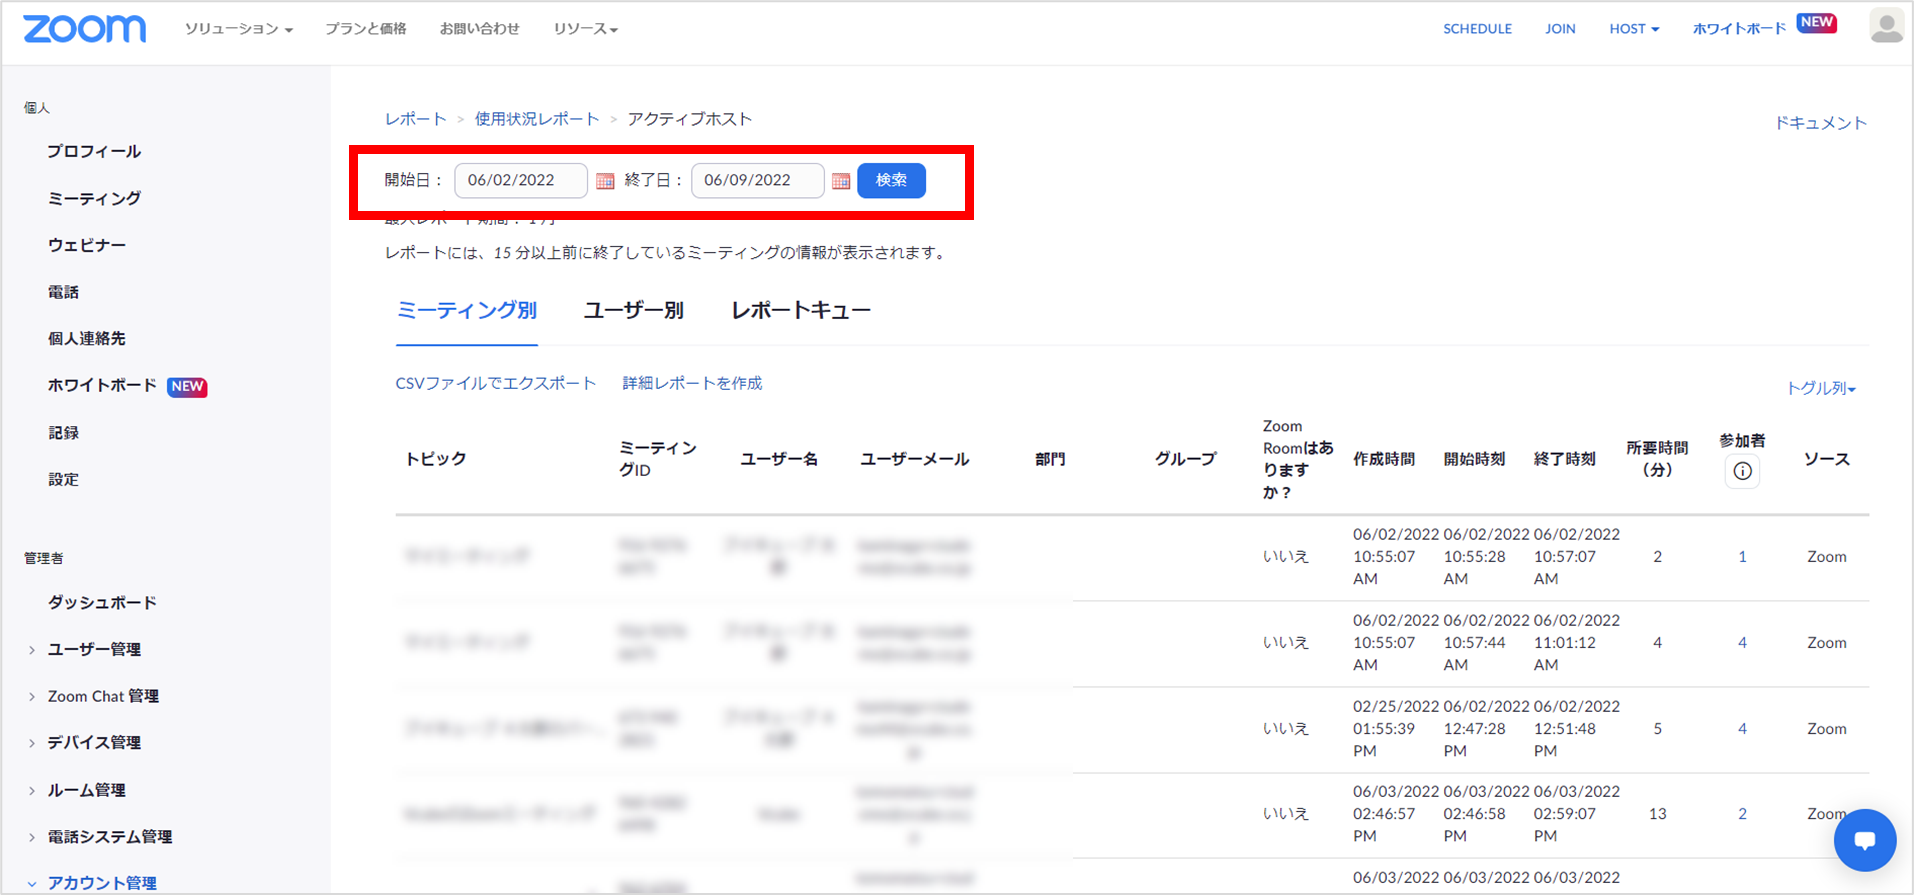Click the 終了日 date field

pyautogui.click(x=757, y=181)
